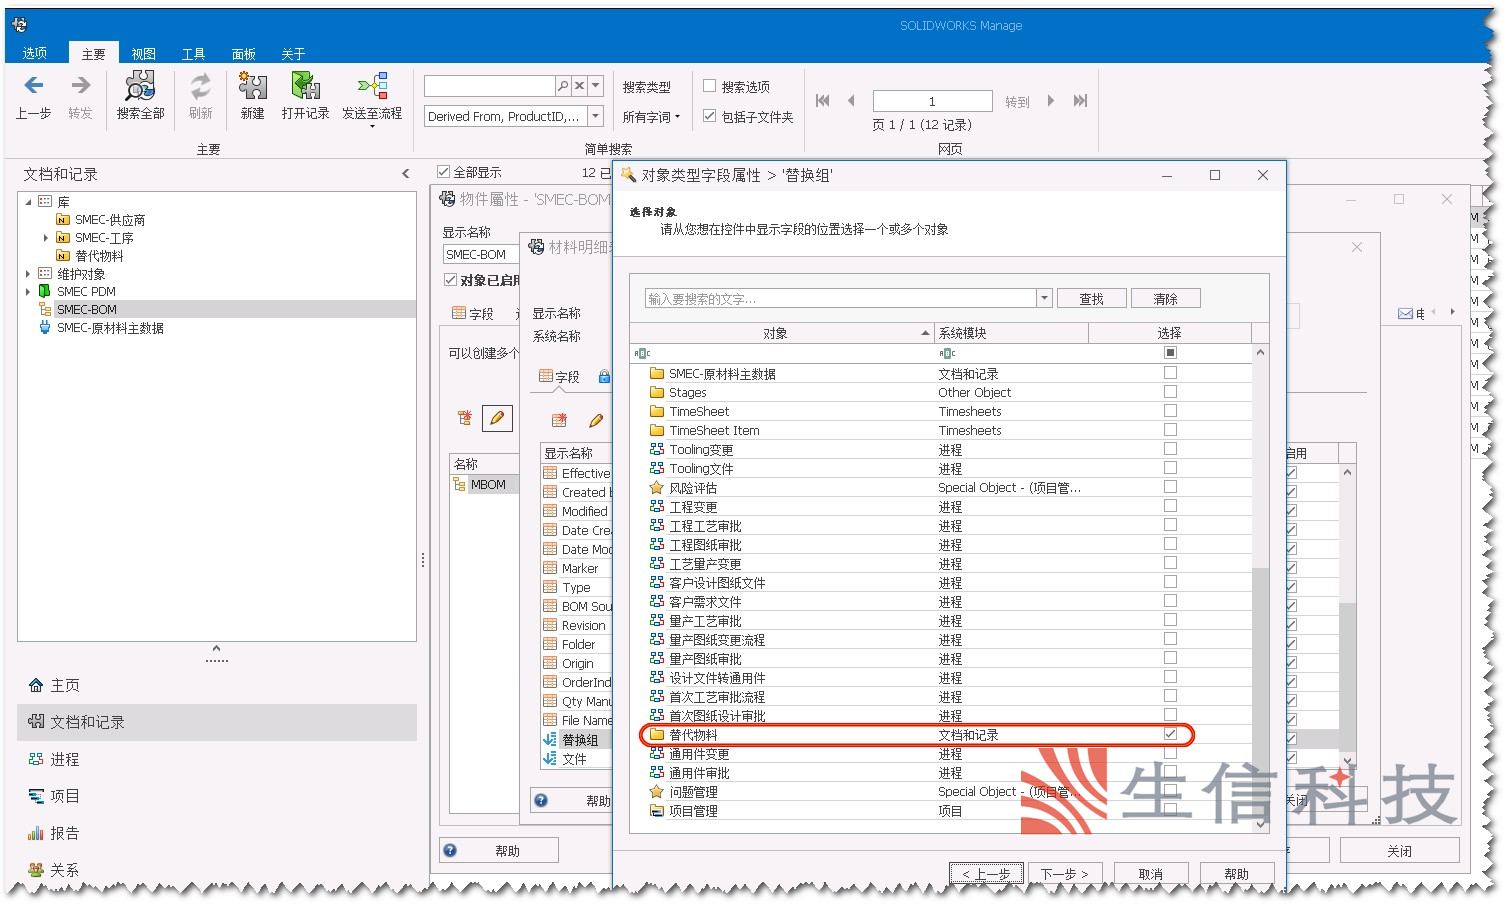Click the 上一步 back arrow icon in the ribbon
The height and width of the screenshot is (904, 1505).
click(x=33, y=86)
